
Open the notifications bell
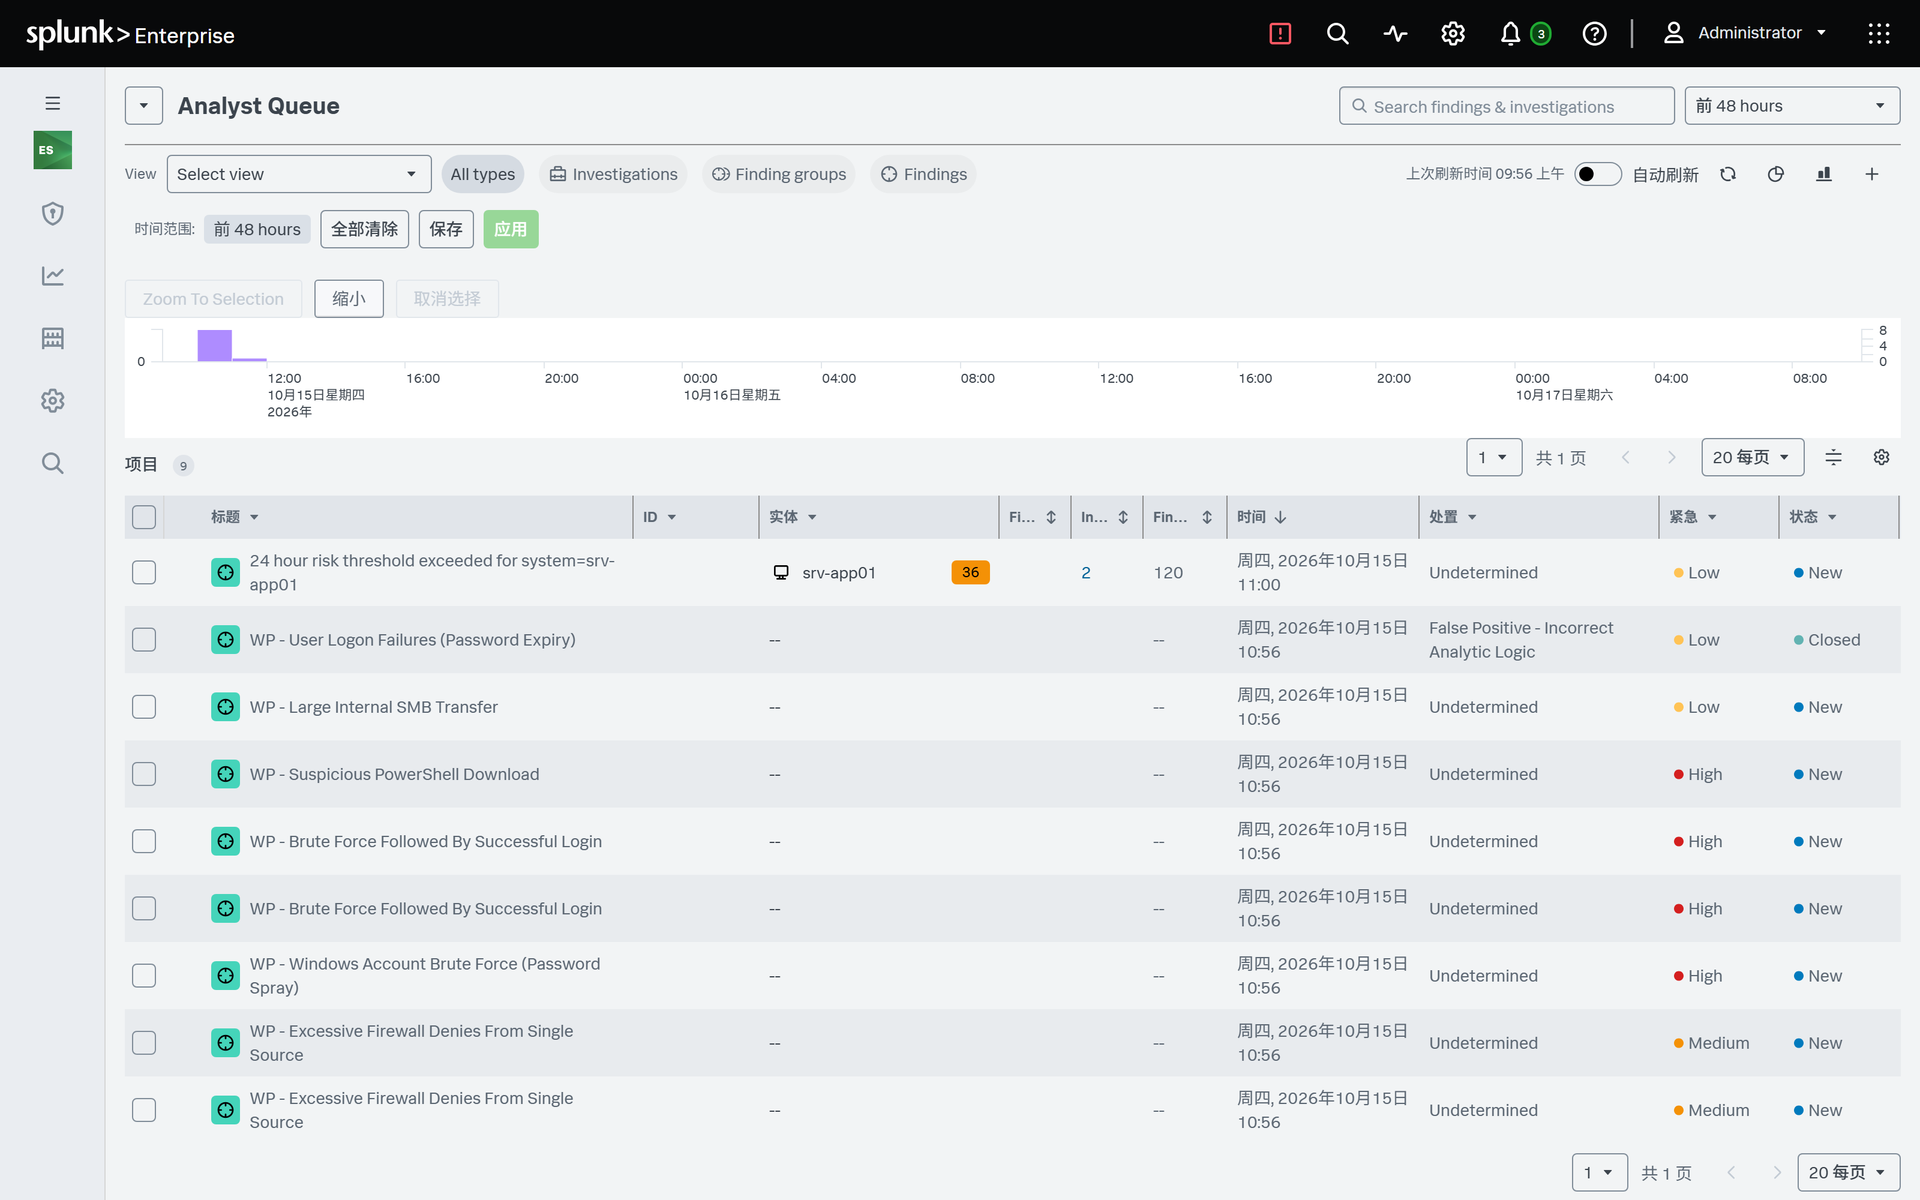click(1510, 34)
